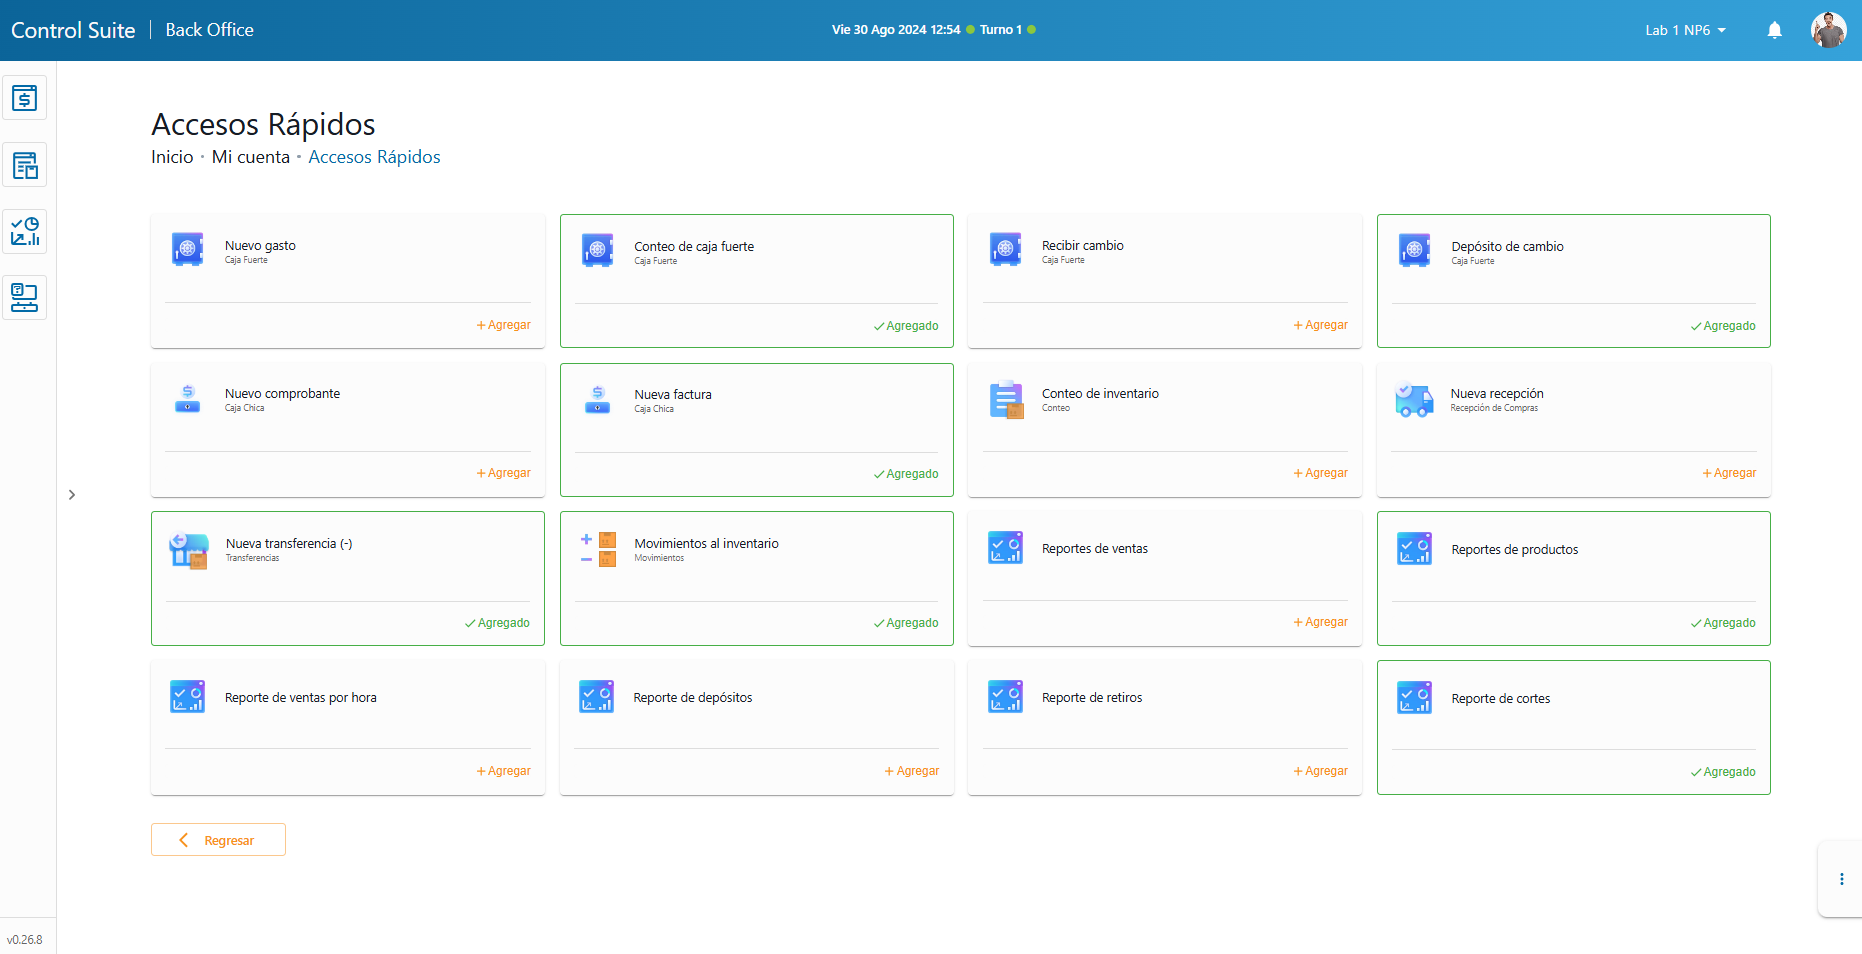Image resolution: width=1862 pixels, height=954 pixels.
Task: Select the inventory settings sidebar icon
Action: point(24,297)
